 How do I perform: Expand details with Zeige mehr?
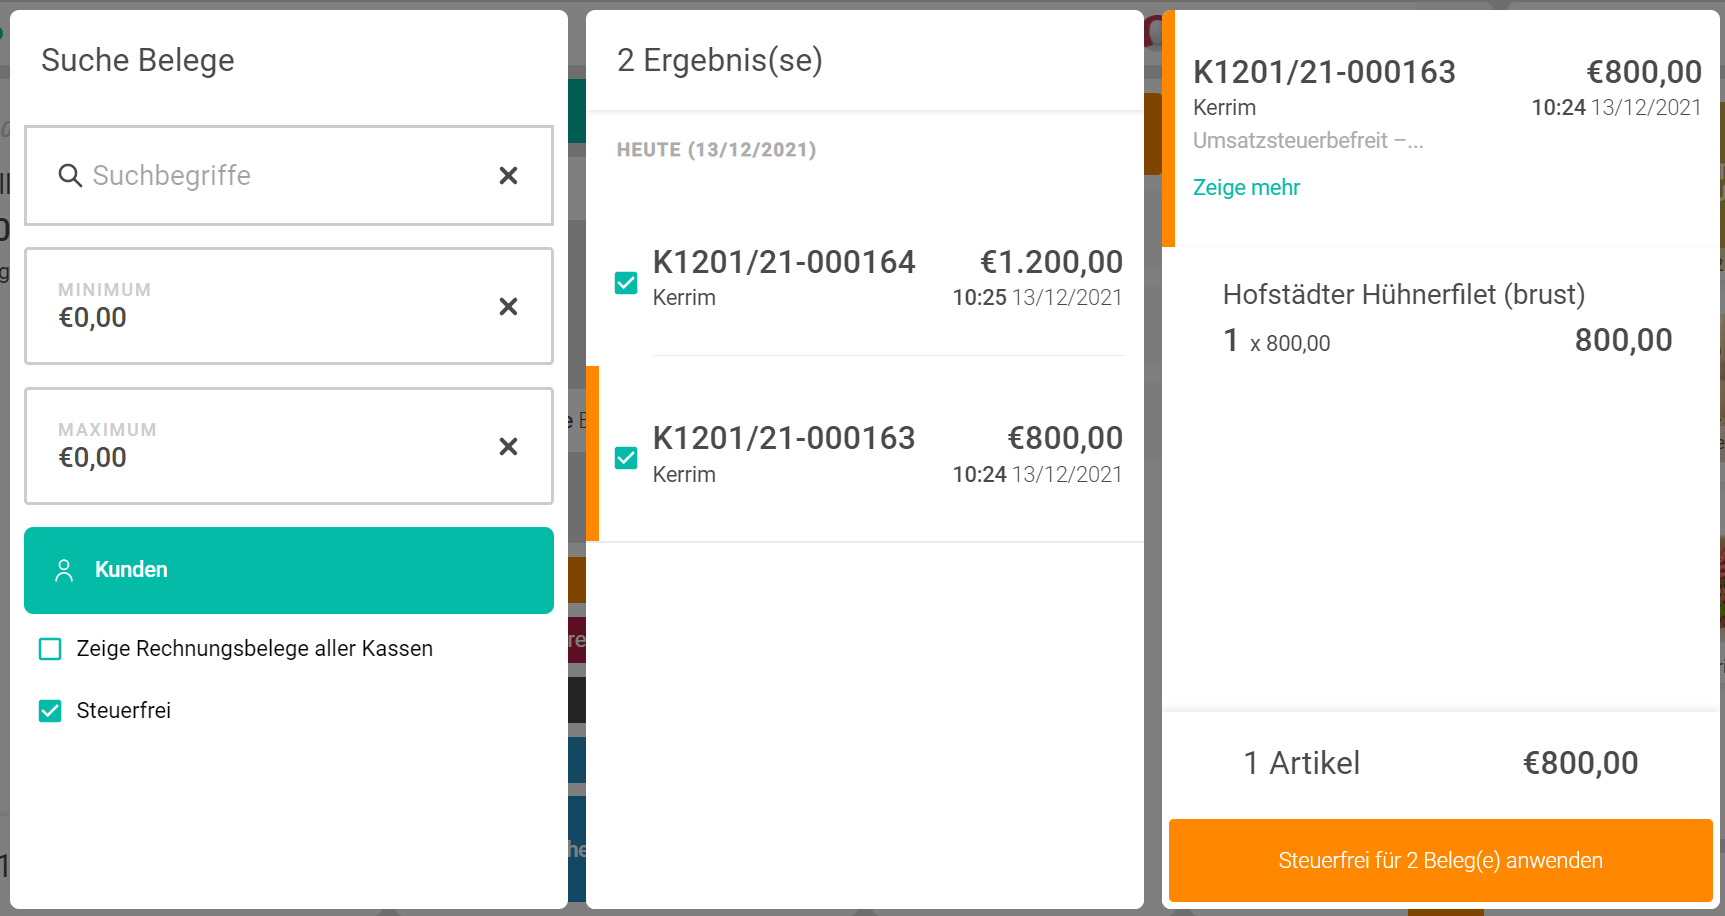(x=1246, y=188)
